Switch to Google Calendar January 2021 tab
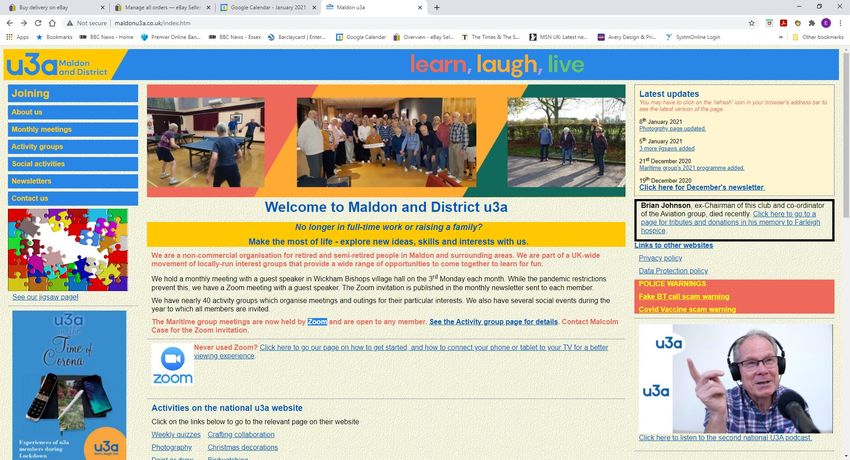 point(267,8)
